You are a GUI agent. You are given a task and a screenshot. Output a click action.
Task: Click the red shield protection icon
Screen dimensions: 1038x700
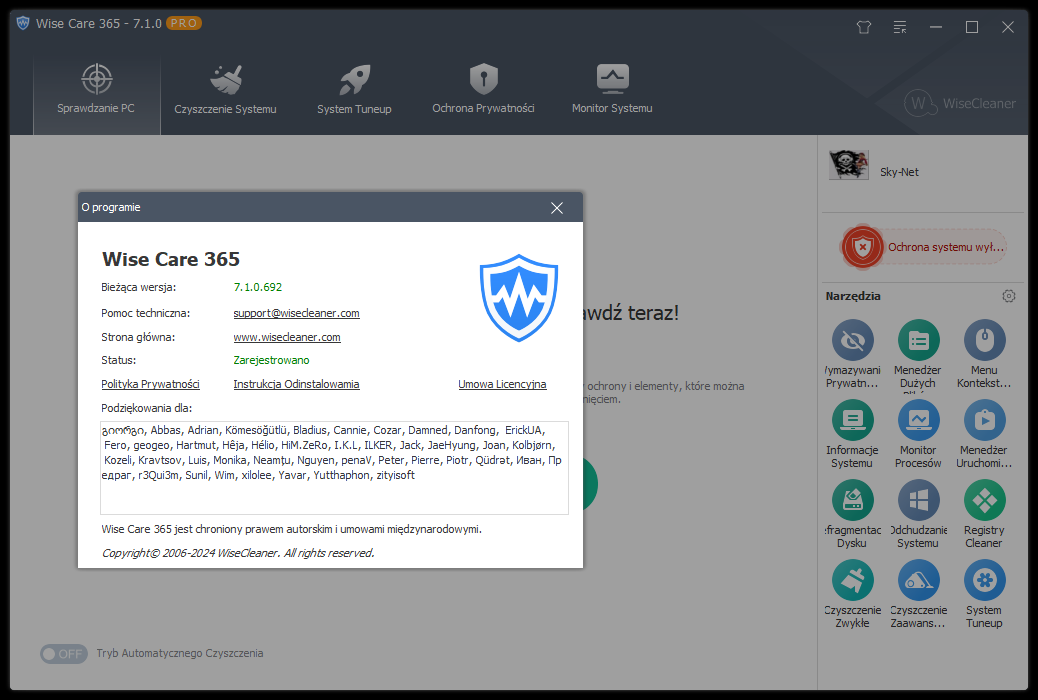(x=863, y=248)
